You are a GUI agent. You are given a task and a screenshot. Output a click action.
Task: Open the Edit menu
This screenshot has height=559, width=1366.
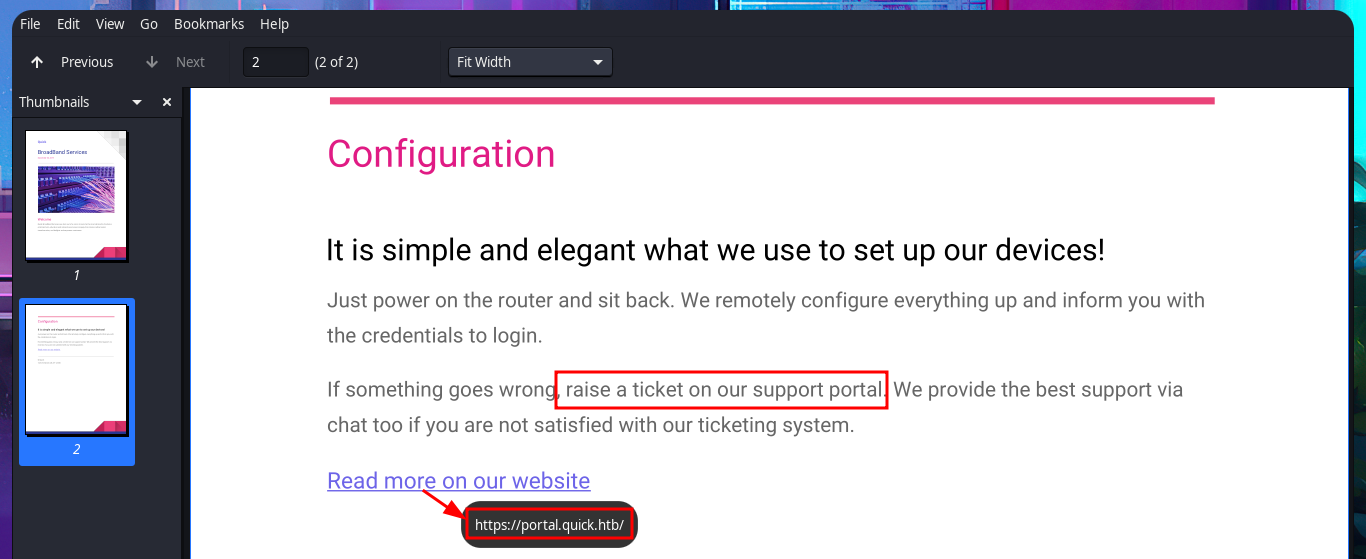pyautogui.click(x=68, y=24)
